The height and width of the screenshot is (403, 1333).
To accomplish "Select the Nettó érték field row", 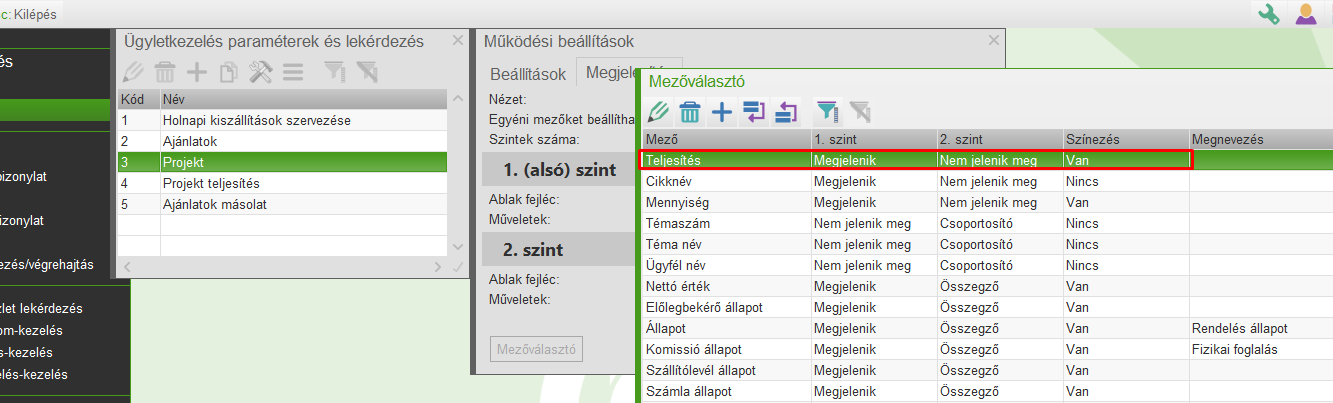I will (x=986, y=286).
